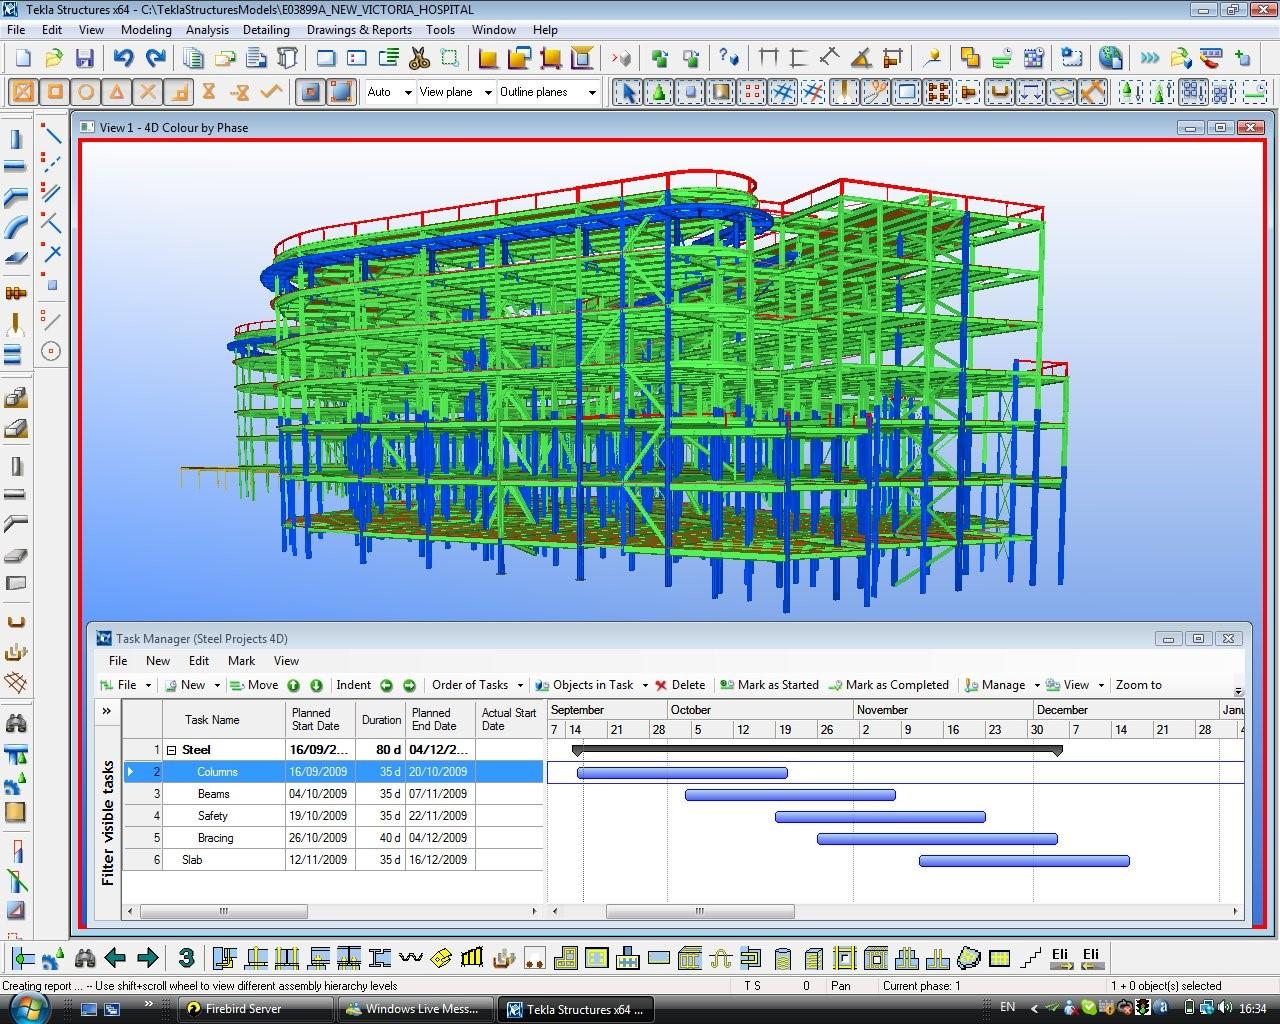
Task: Open the Edit menu in Task Manager
Action: pyautogui.click(x=199, y=661)
